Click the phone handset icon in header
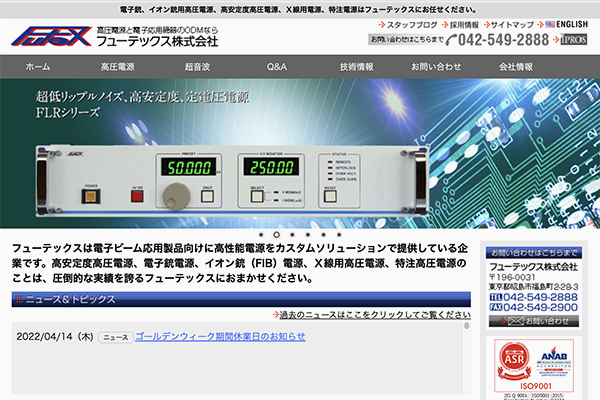Viewport: 600px width, 400px height. 452,39
